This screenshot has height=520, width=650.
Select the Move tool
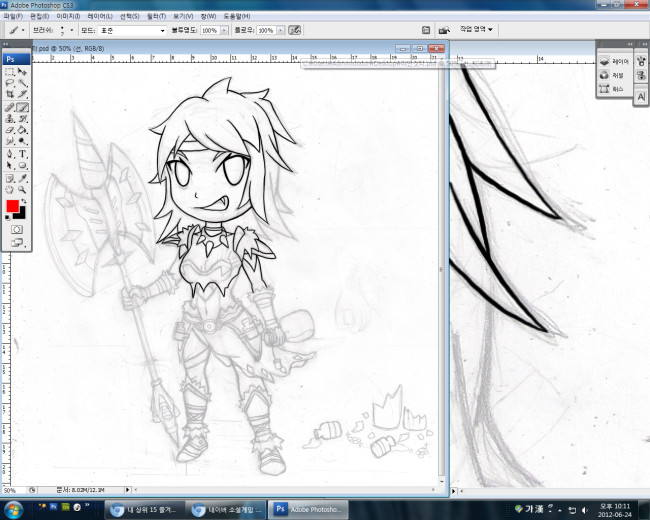point(22,72)
